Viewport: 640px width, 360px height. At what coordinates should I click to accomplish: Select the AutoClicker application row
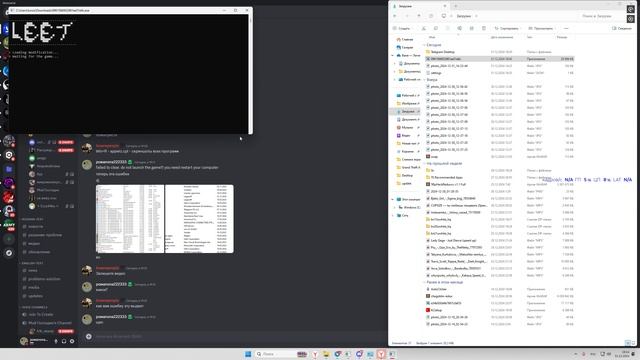click(500, 289)
